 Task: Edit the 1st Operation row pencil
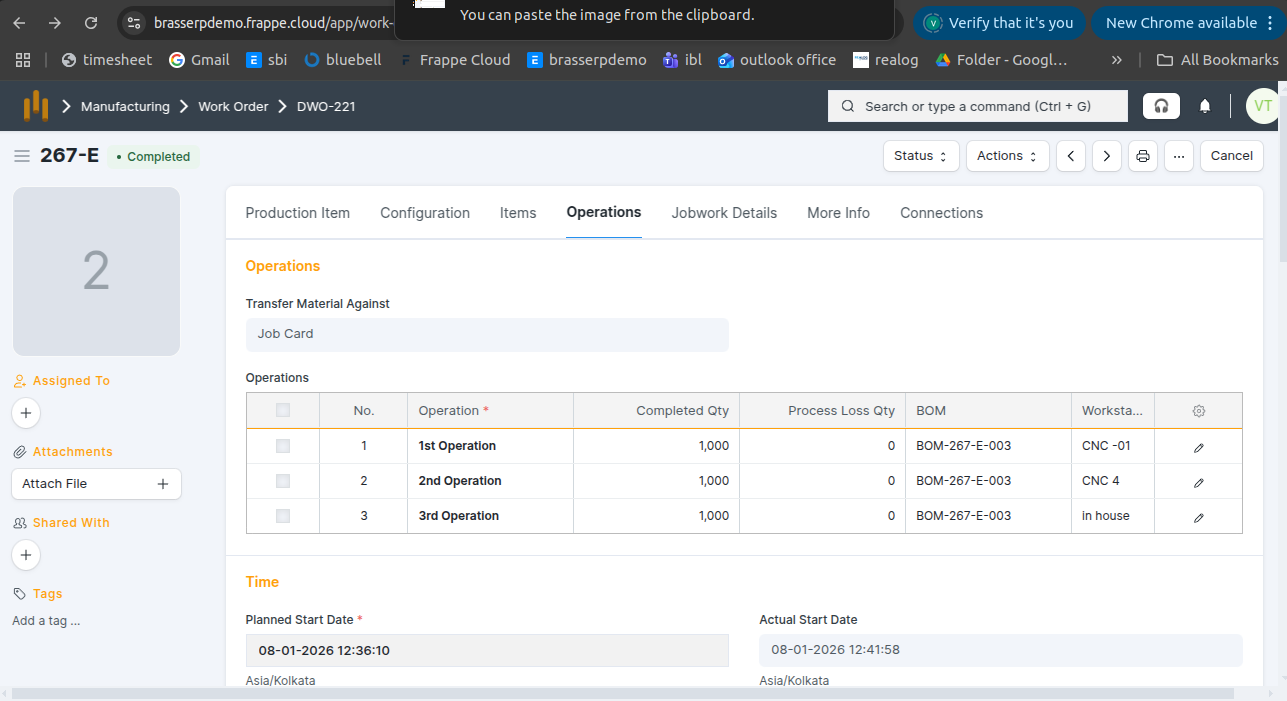(x=1198, y=447)
